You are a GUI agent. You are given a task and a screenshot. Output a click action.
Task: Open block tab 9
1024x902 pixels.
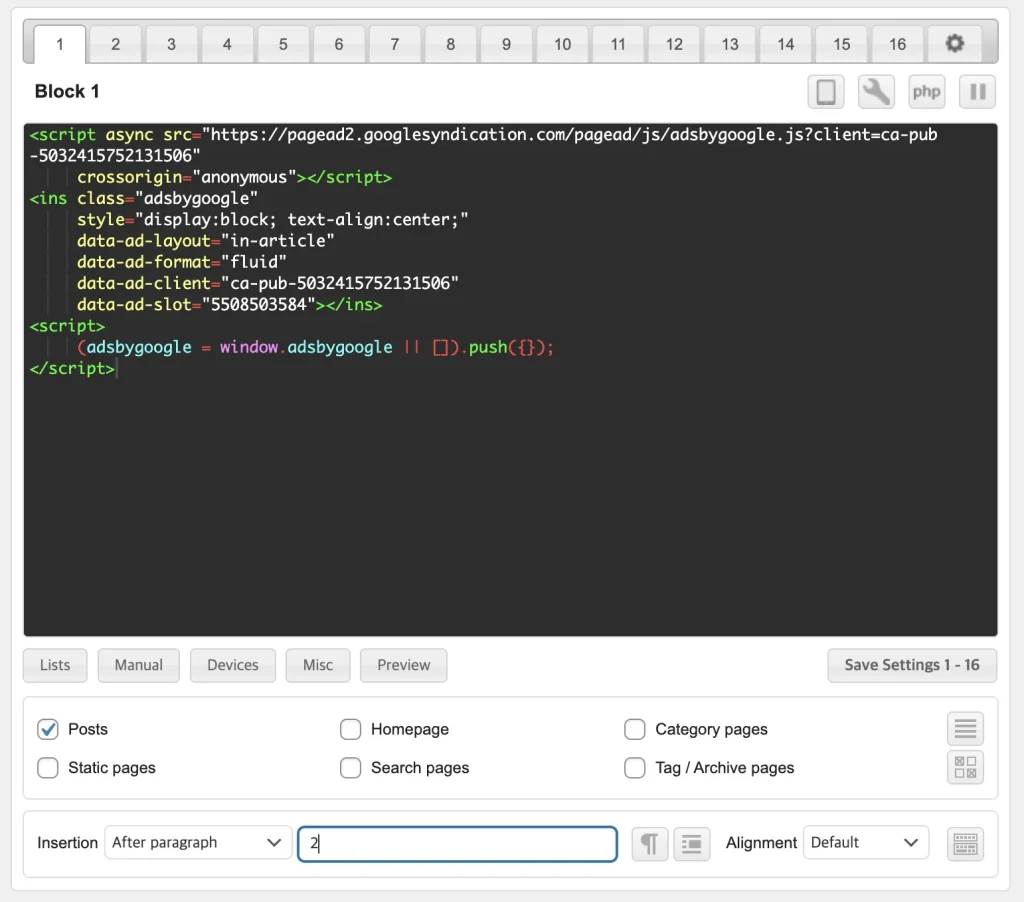(x=506, y=44)
